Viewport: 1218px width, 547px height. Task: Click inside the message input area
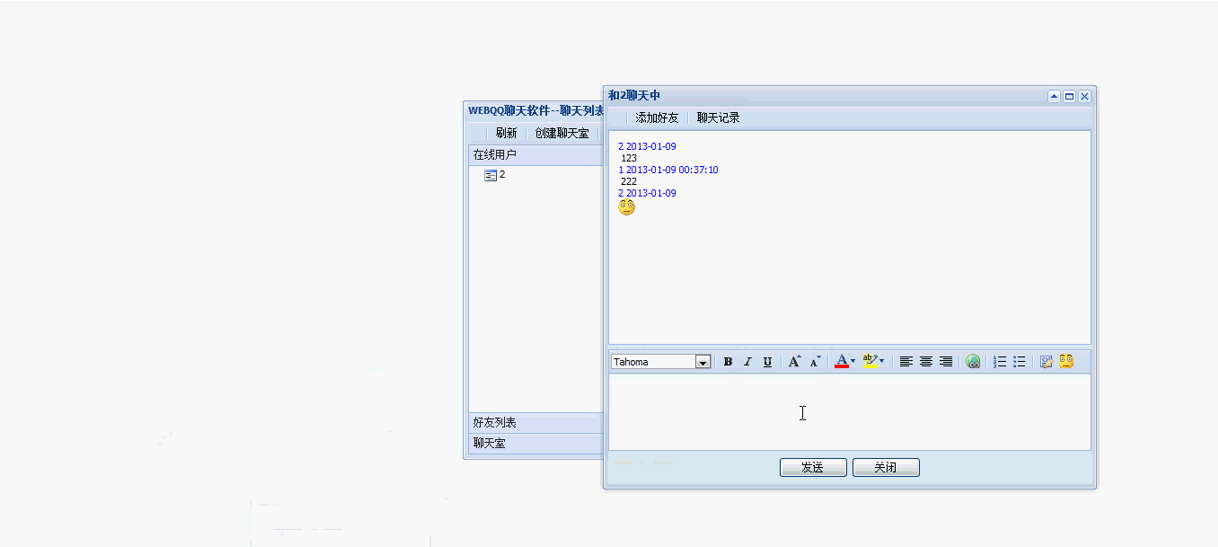849,412
